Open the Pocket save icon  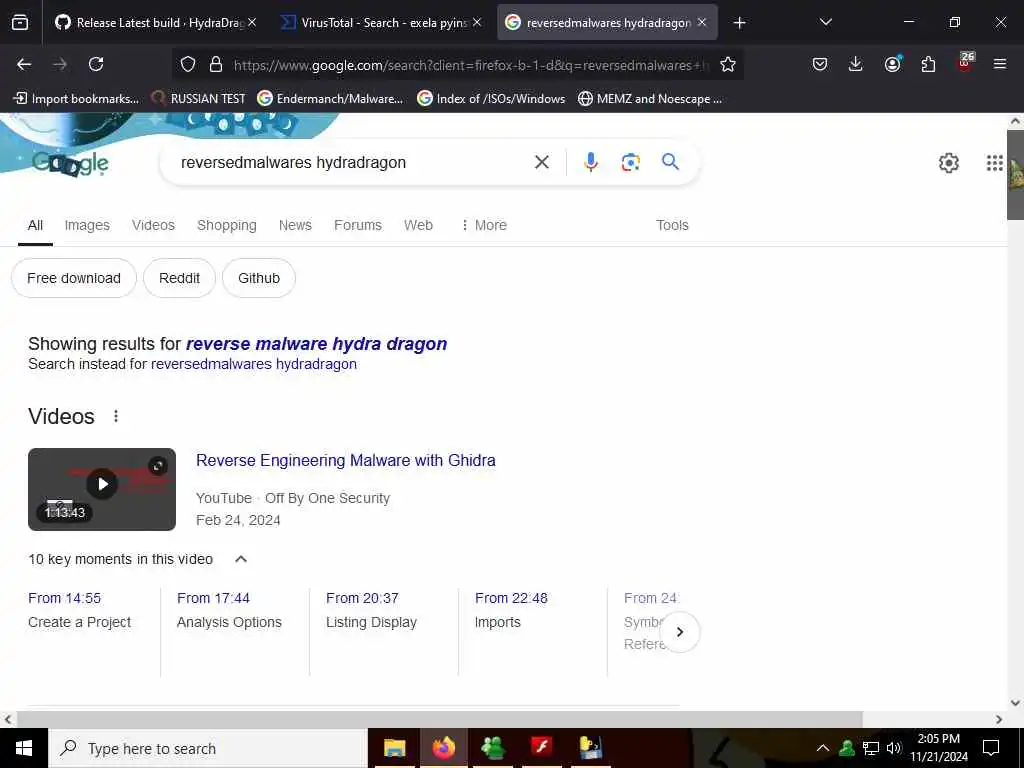820,64
